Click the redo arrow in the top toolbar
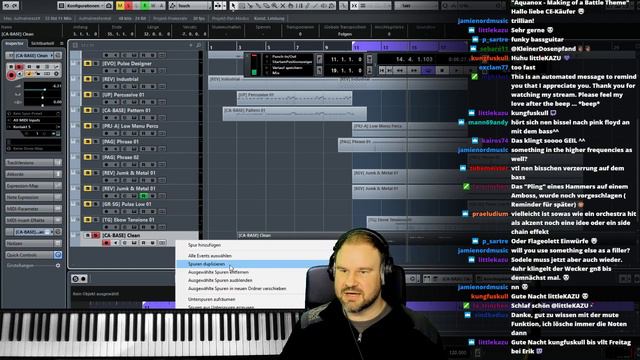 pos(15,6)
